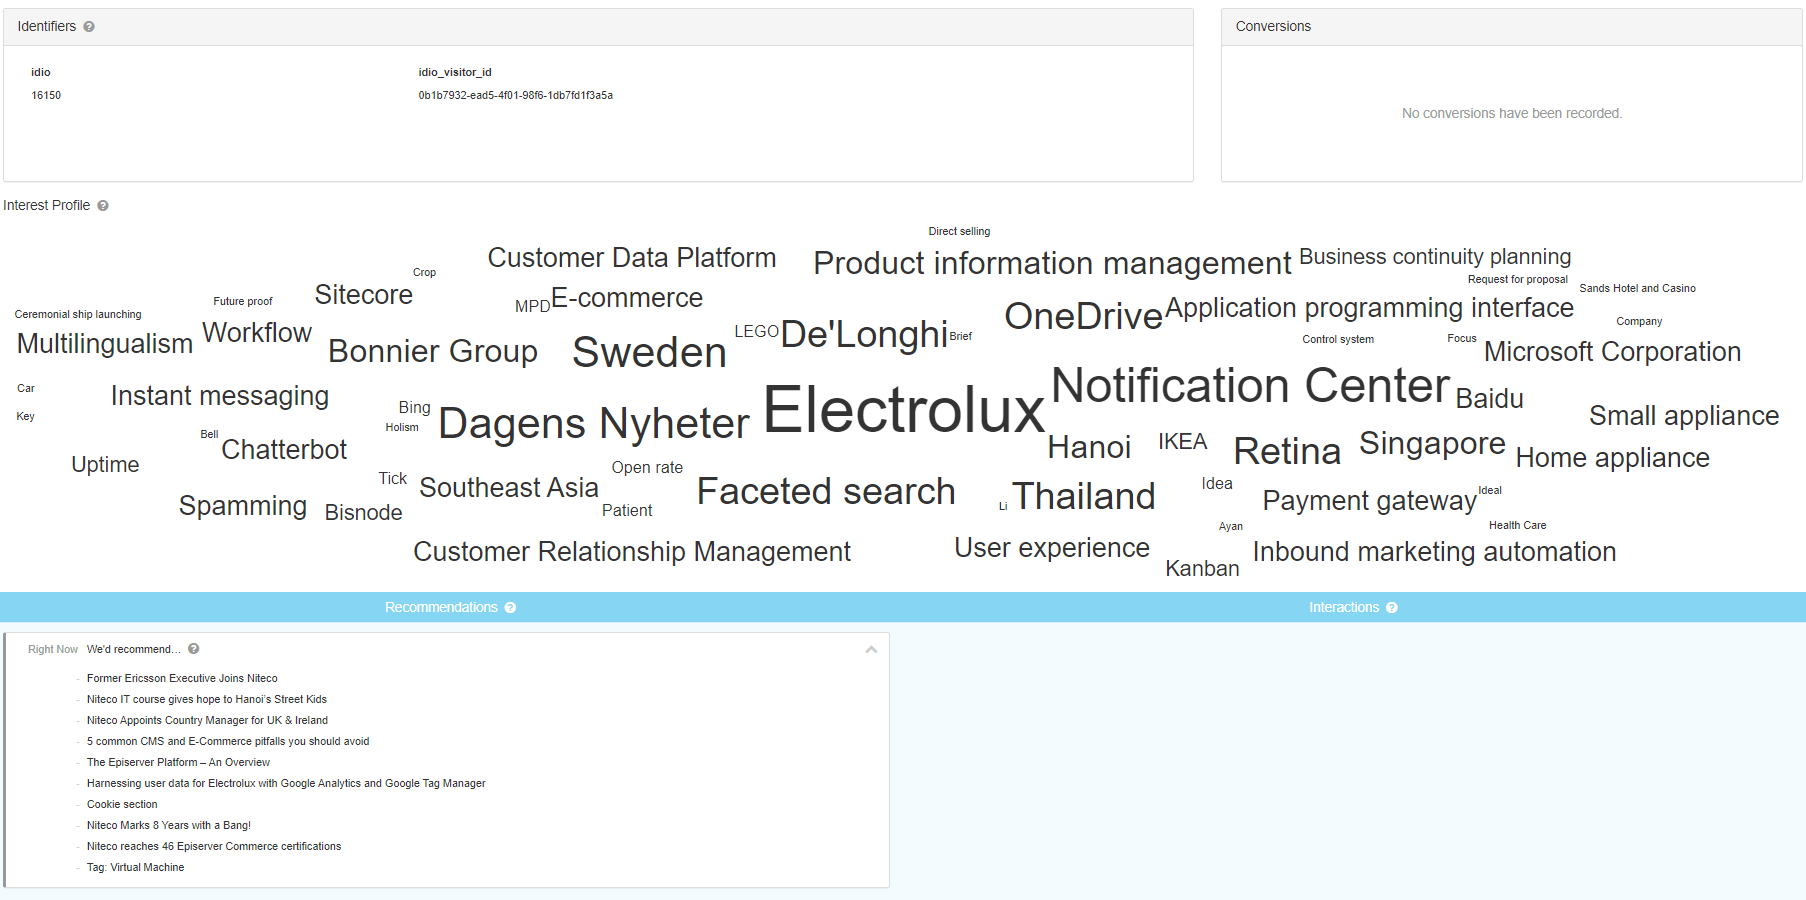Select the Sitecore interest word
This screenshot has height=900, width=1806.
coord(363,295)
